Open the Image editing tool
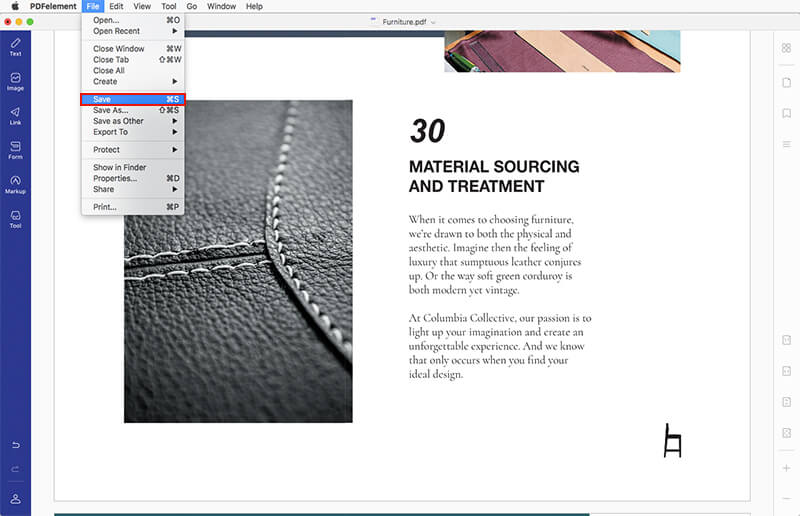 15,81
